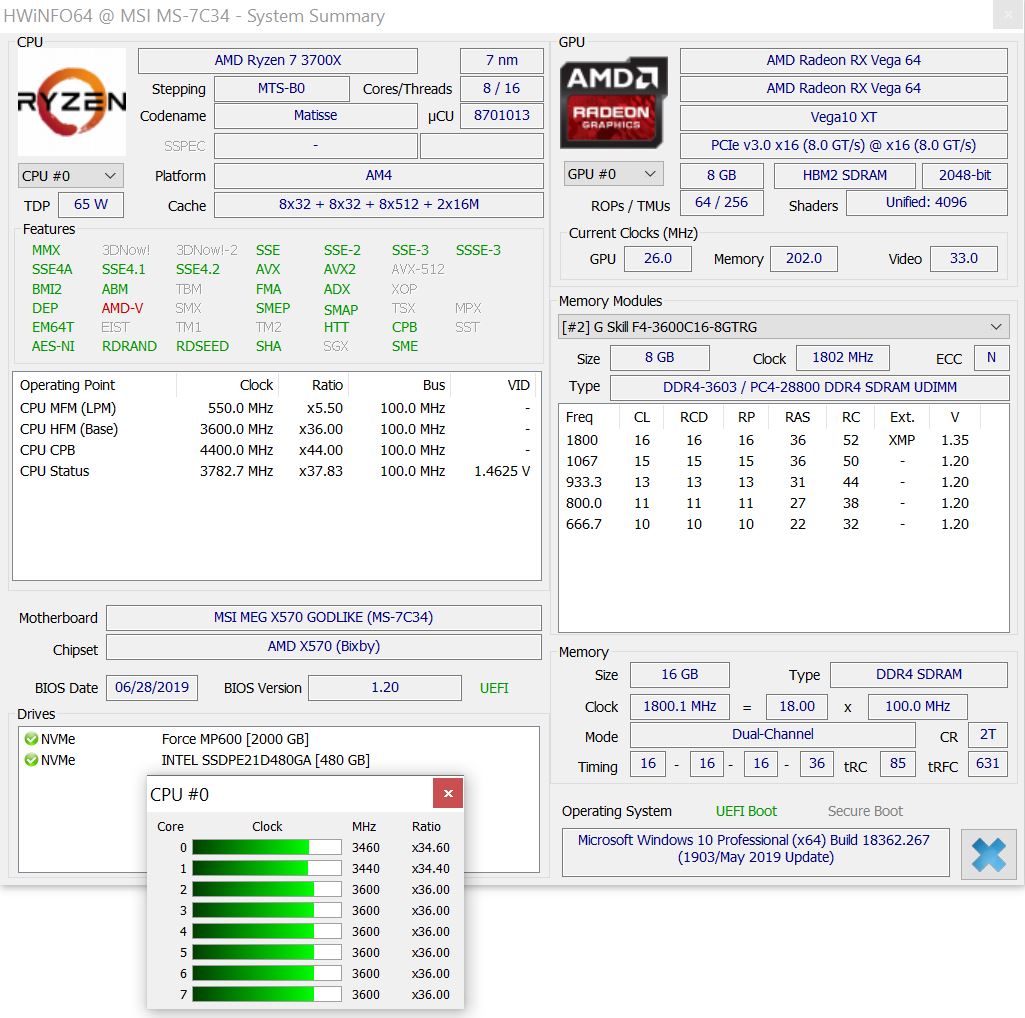Screen dimensions: 1025x1018
Task: Select the CPU MFM (LPM) row
Action: coord(276,409)
